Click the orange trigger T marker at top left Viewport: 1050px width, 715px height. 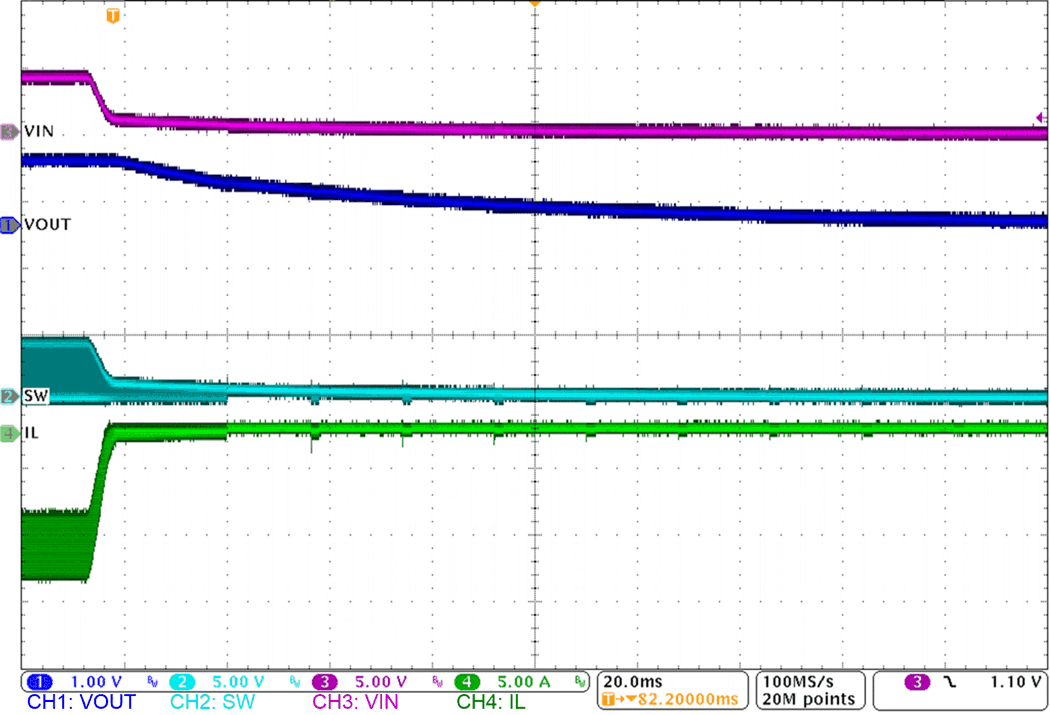coord(111,16)
